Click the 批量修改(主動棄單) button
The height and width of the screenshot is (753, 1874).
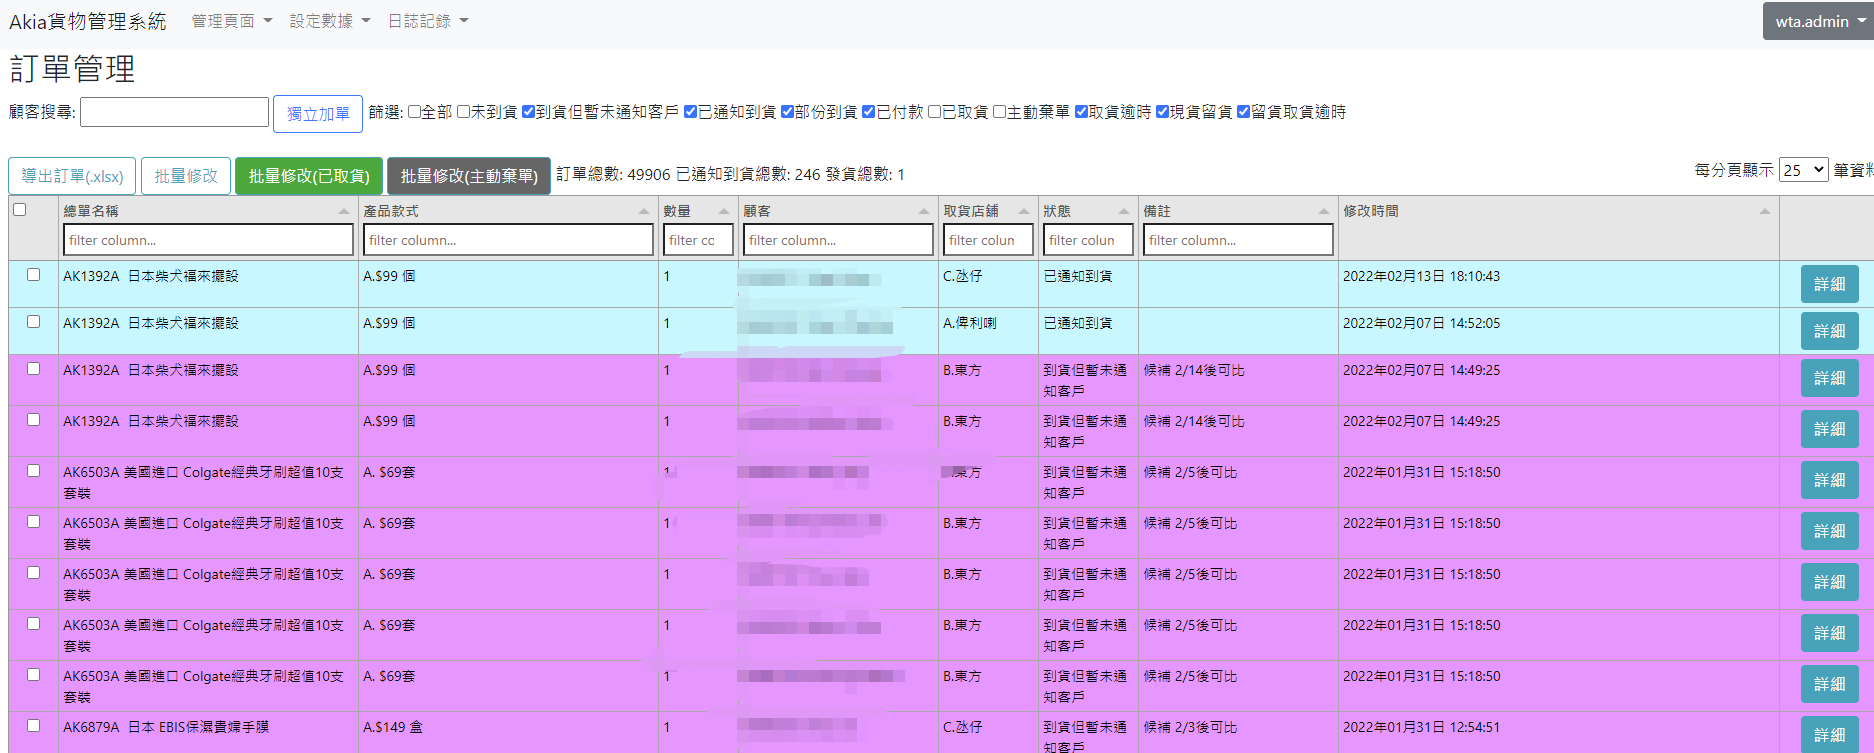469,176
